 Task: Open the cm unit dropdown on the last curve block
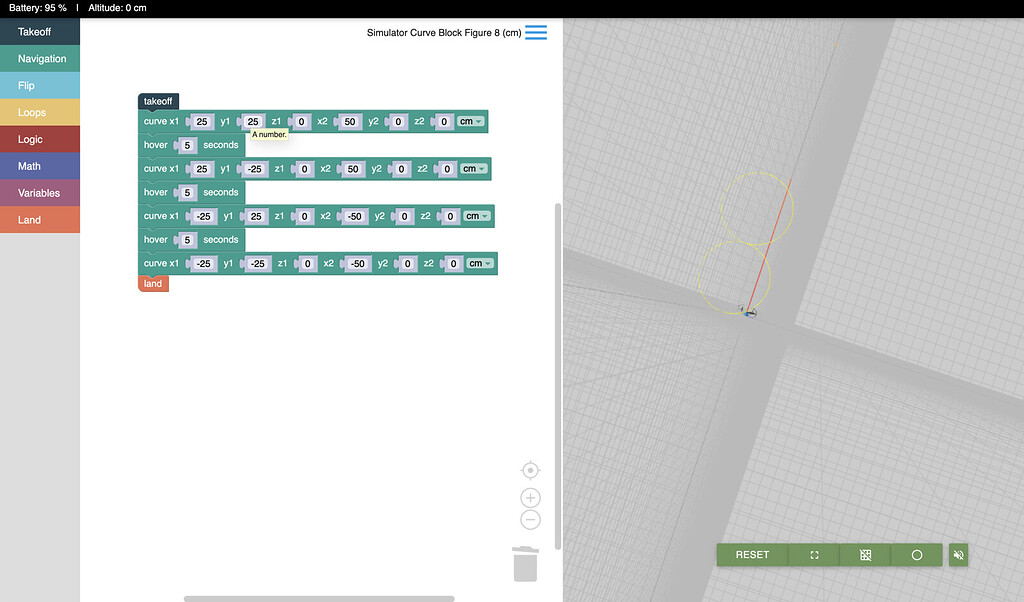[x=479, y=263]
